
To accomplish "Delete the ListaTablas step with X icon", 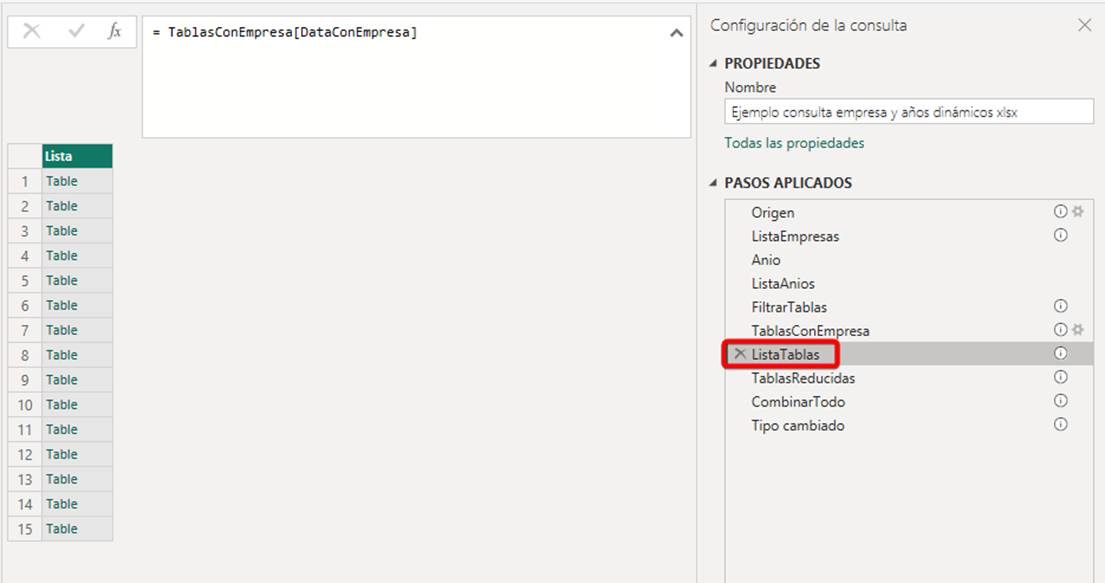I will (x=740, y=354).
